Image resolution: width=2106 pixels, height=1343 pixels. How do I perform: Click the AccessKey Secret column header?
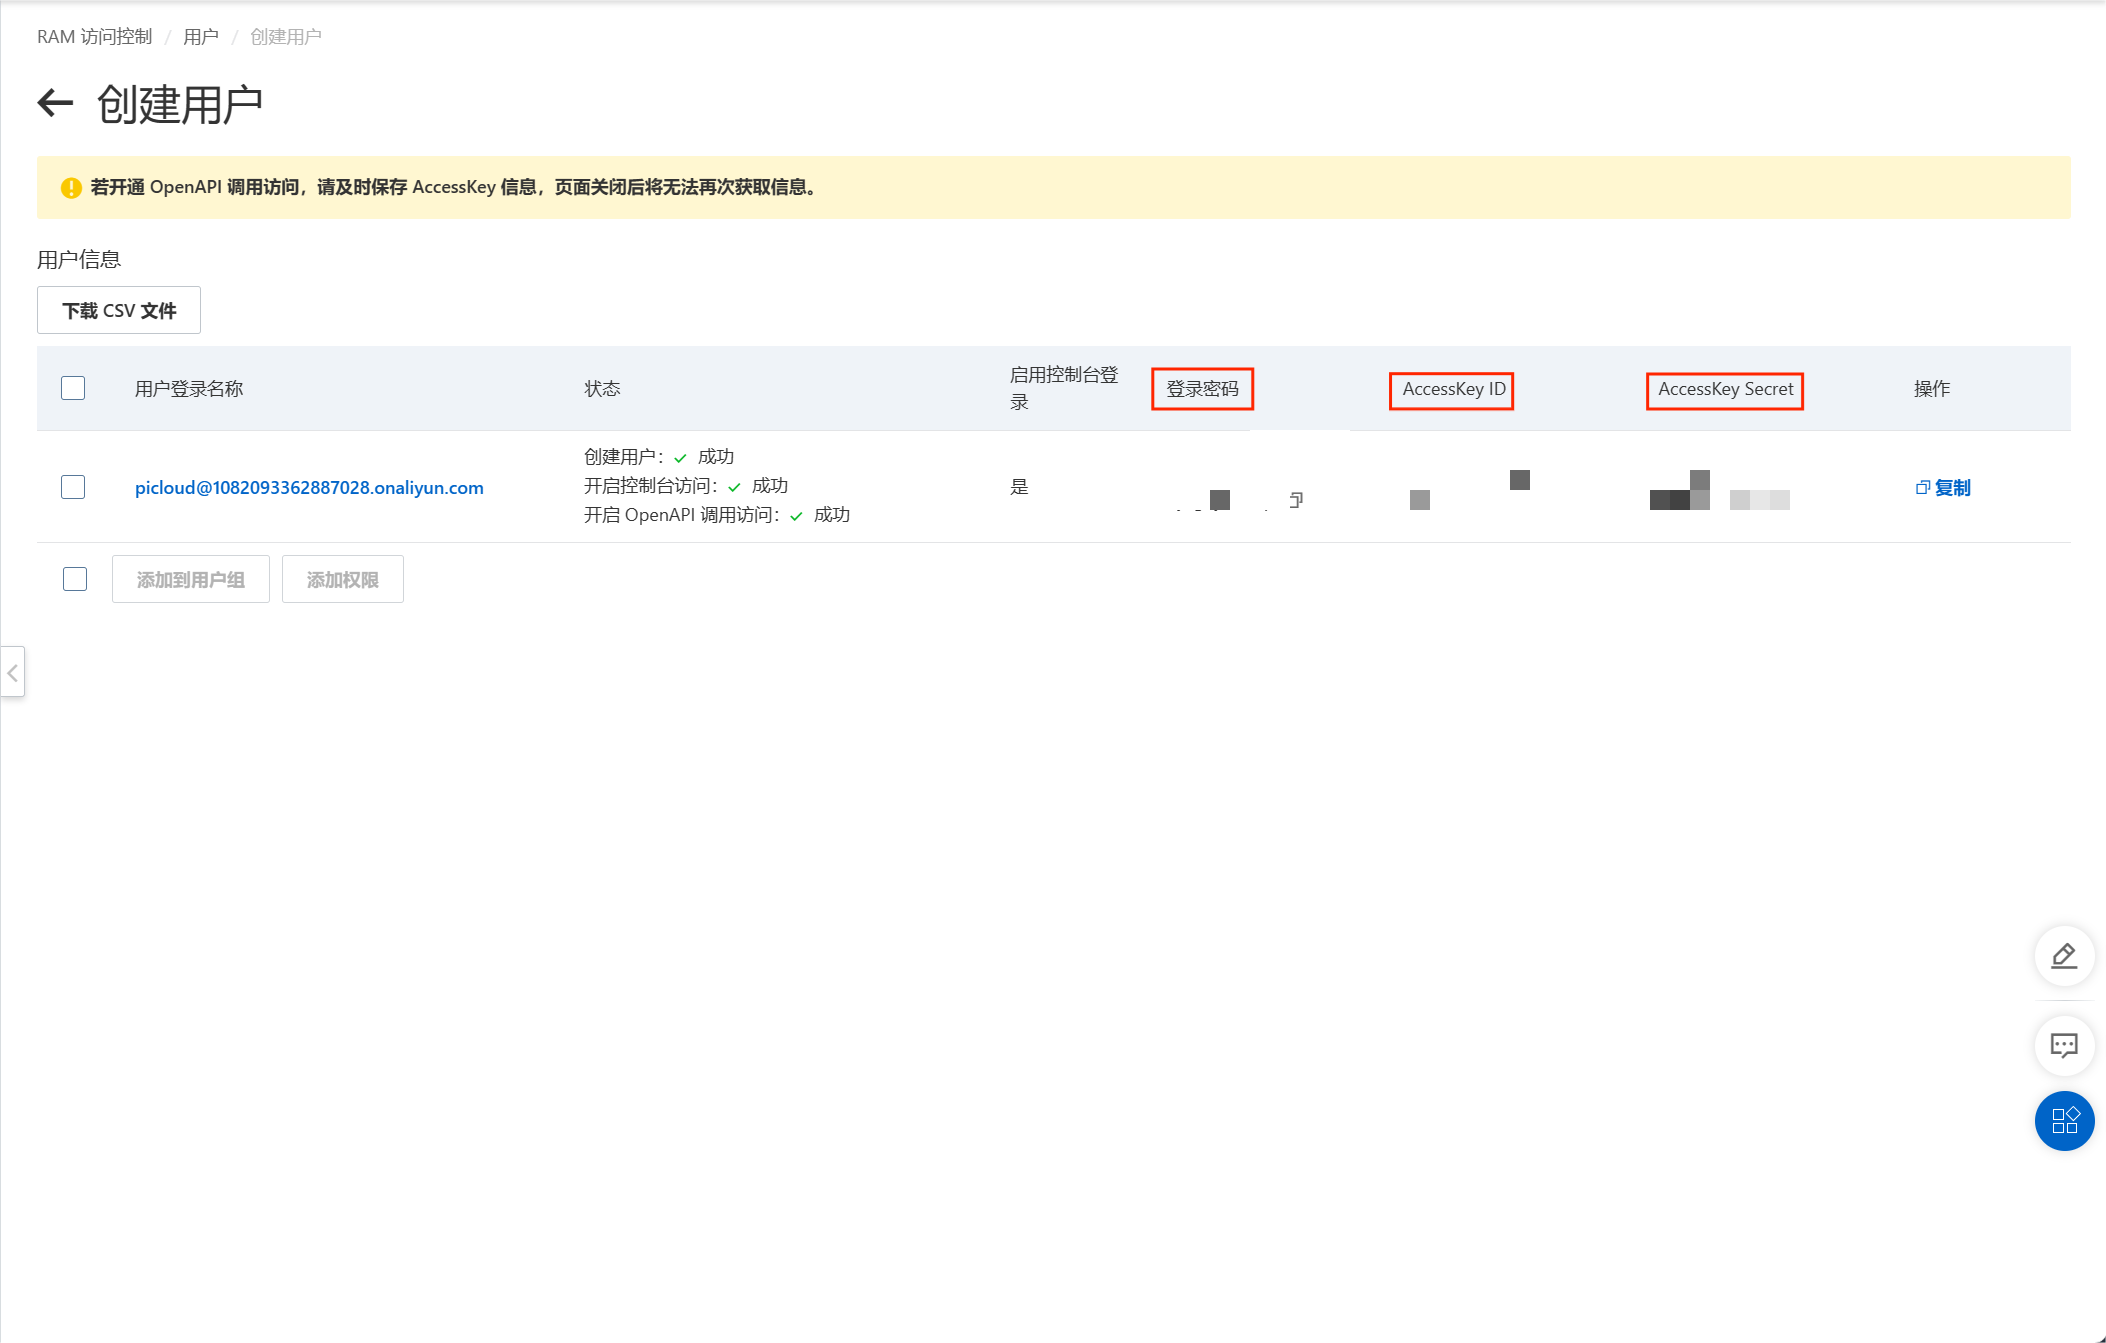pos(1725,389)
